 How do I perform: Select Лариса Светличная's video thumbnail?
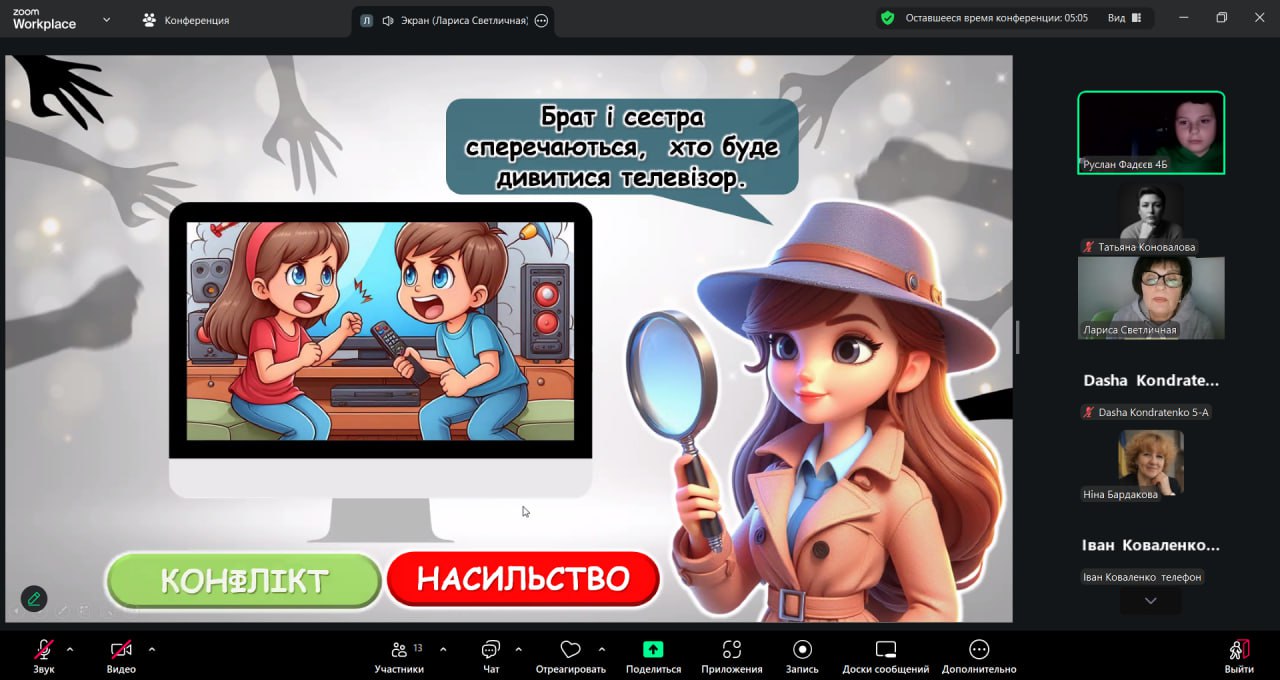1150,297
